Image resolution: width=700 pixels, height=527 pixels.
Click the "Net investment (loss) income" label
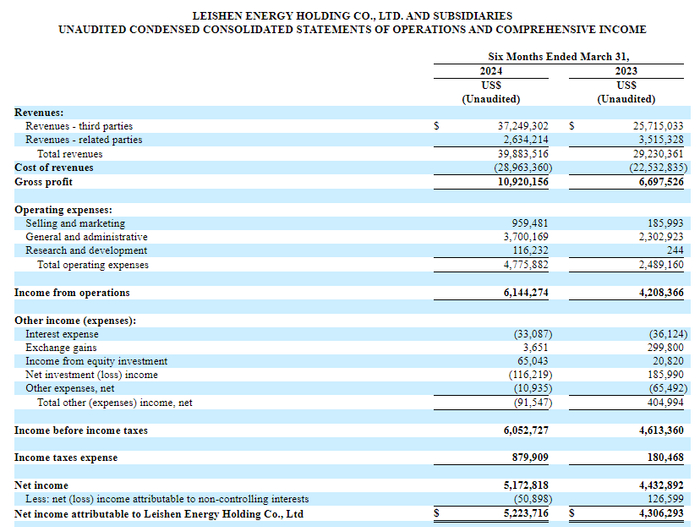click(92, 375)
